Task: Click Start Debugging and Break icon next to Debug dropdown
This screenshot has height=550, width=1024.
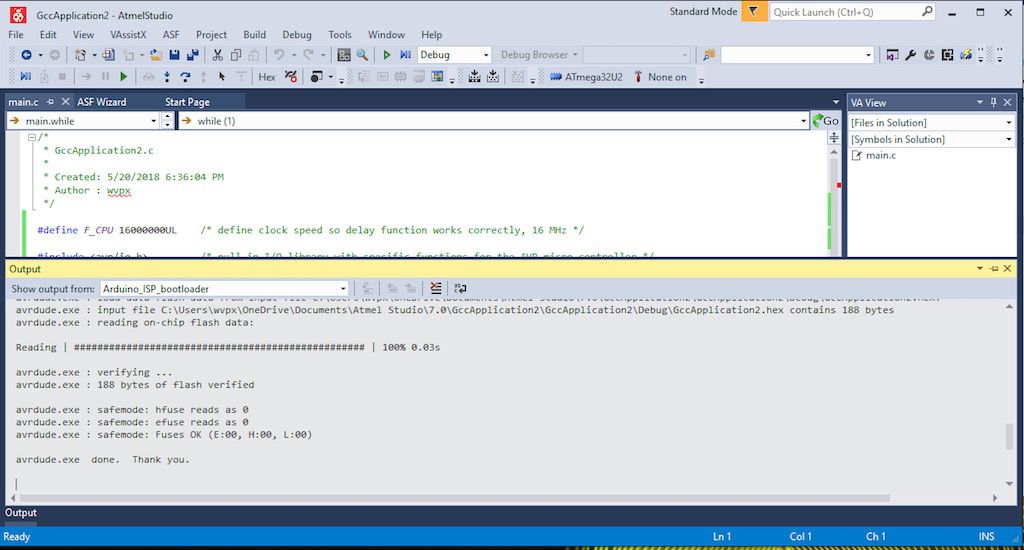Action: (x=406, y=56)
